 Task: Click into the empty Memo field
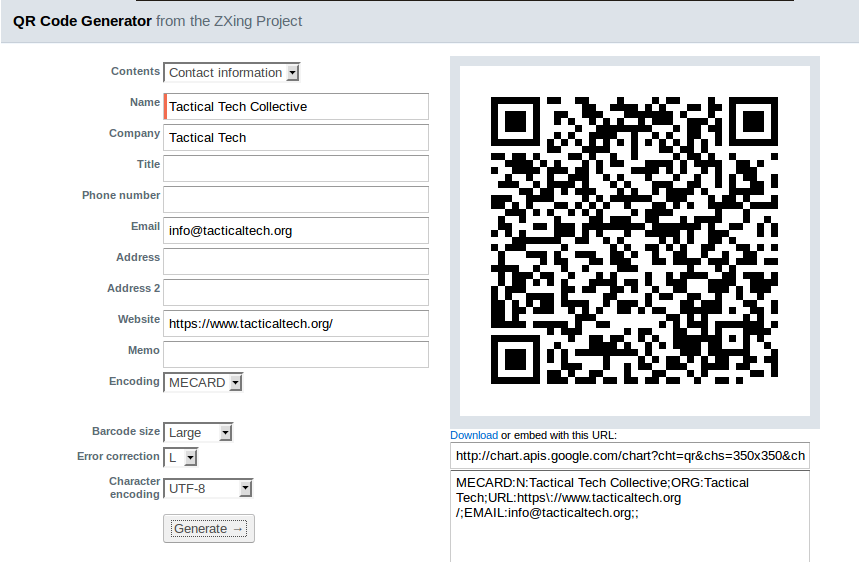point(296,355)
